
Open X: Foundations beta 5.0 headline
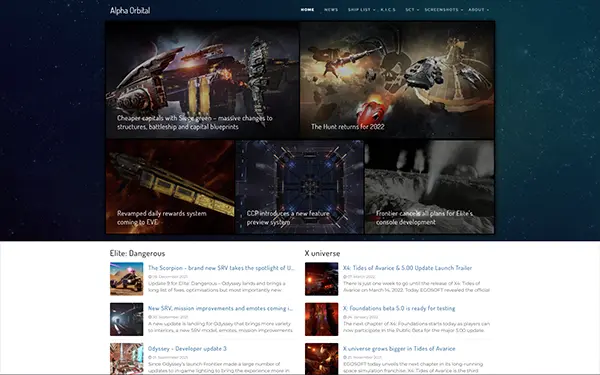(399, 308)
